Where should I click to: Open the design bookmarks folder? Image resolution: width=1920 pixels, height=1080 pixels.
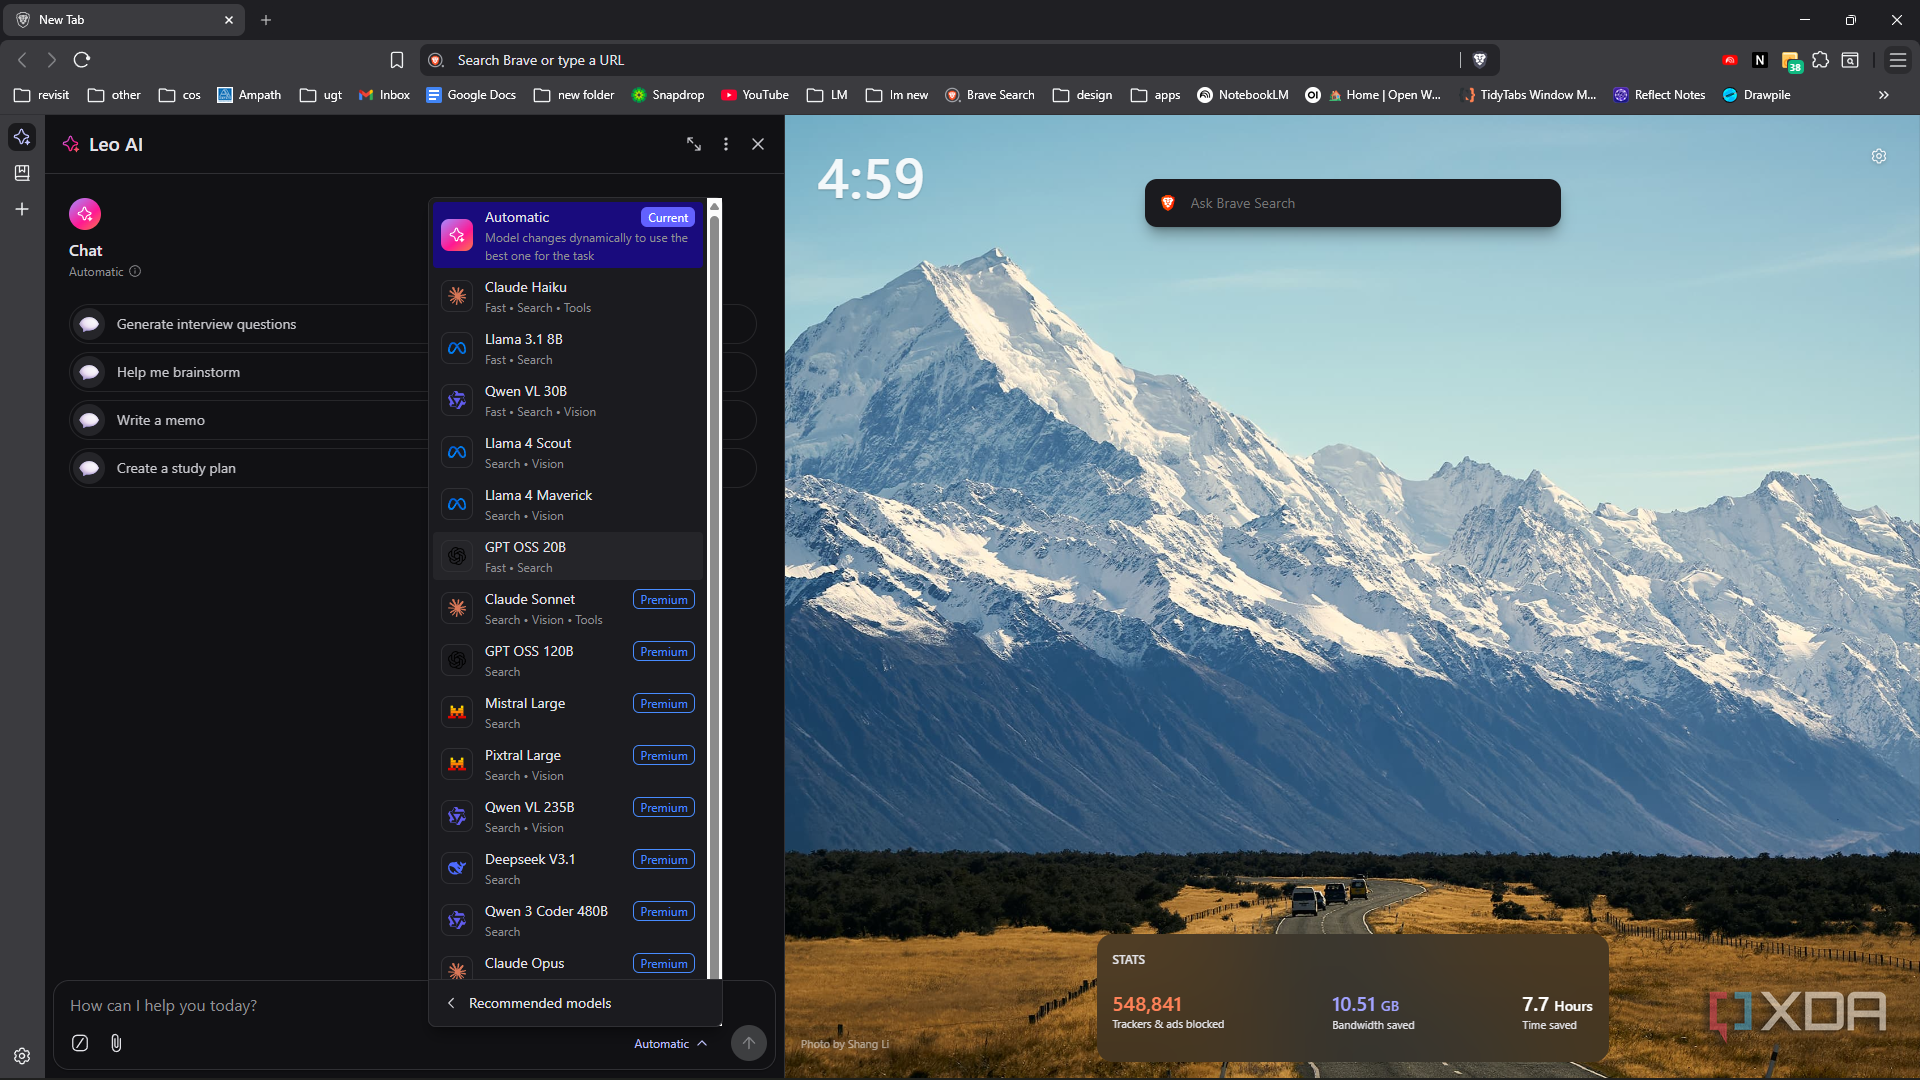click(x=1082, y=95)
